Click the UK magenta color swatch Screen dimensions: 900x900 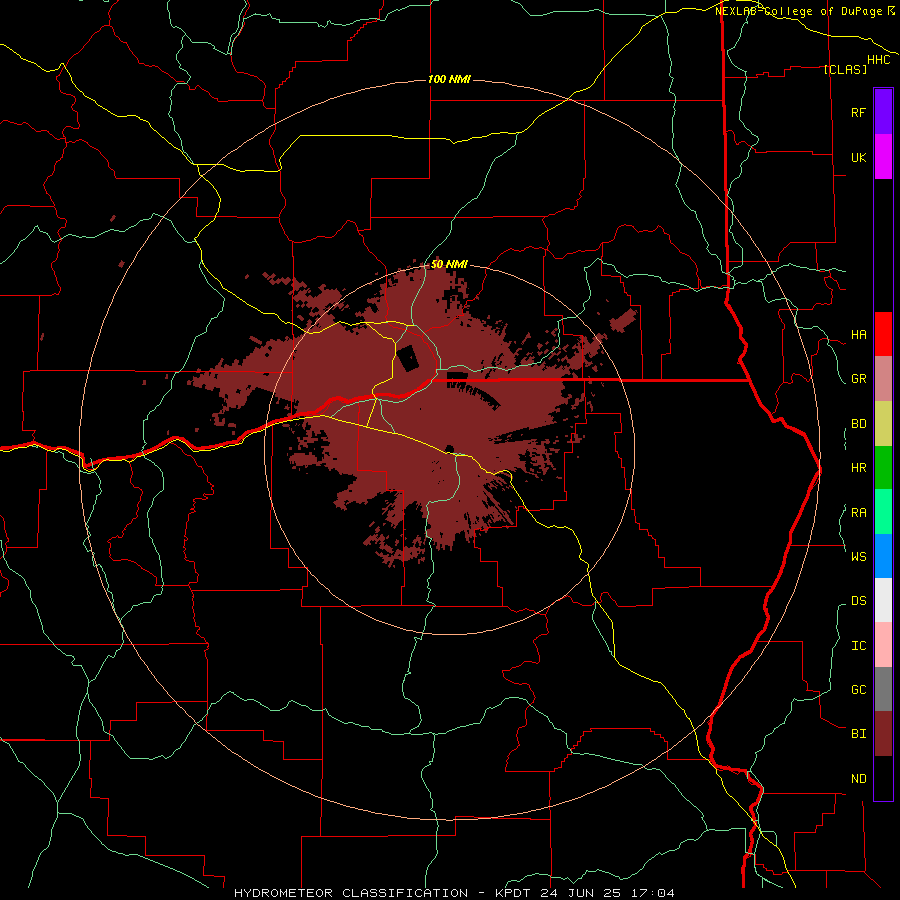[x=883, y=157]
